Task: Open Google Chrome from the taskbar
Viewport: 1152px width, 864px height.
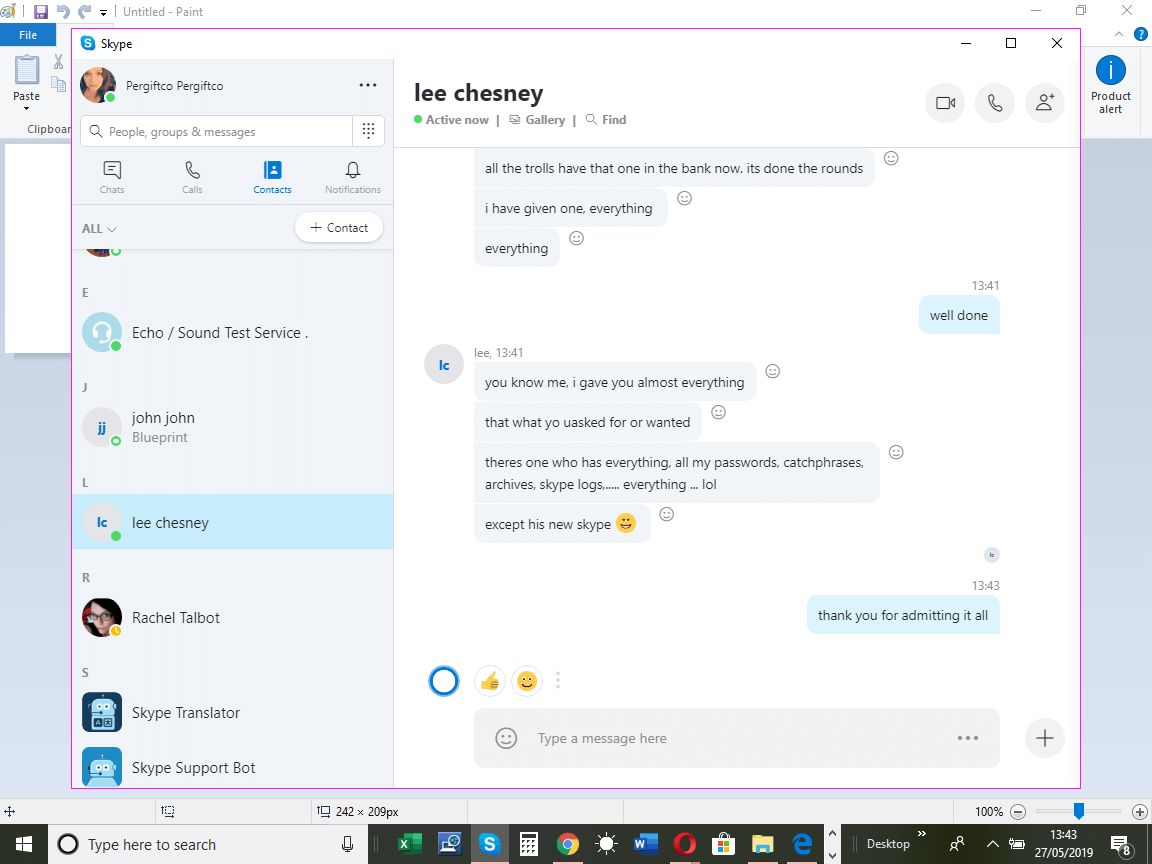Action: click(x=566, y=844)
